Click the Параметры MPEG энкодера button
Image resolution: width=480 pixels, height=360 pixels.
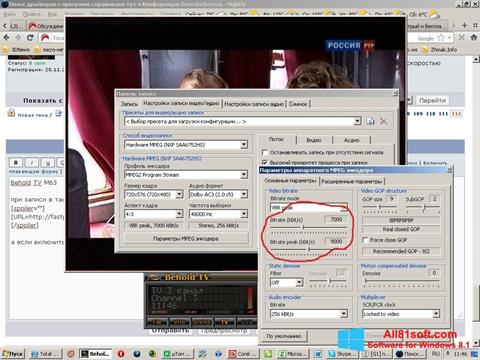pos(186,239)
